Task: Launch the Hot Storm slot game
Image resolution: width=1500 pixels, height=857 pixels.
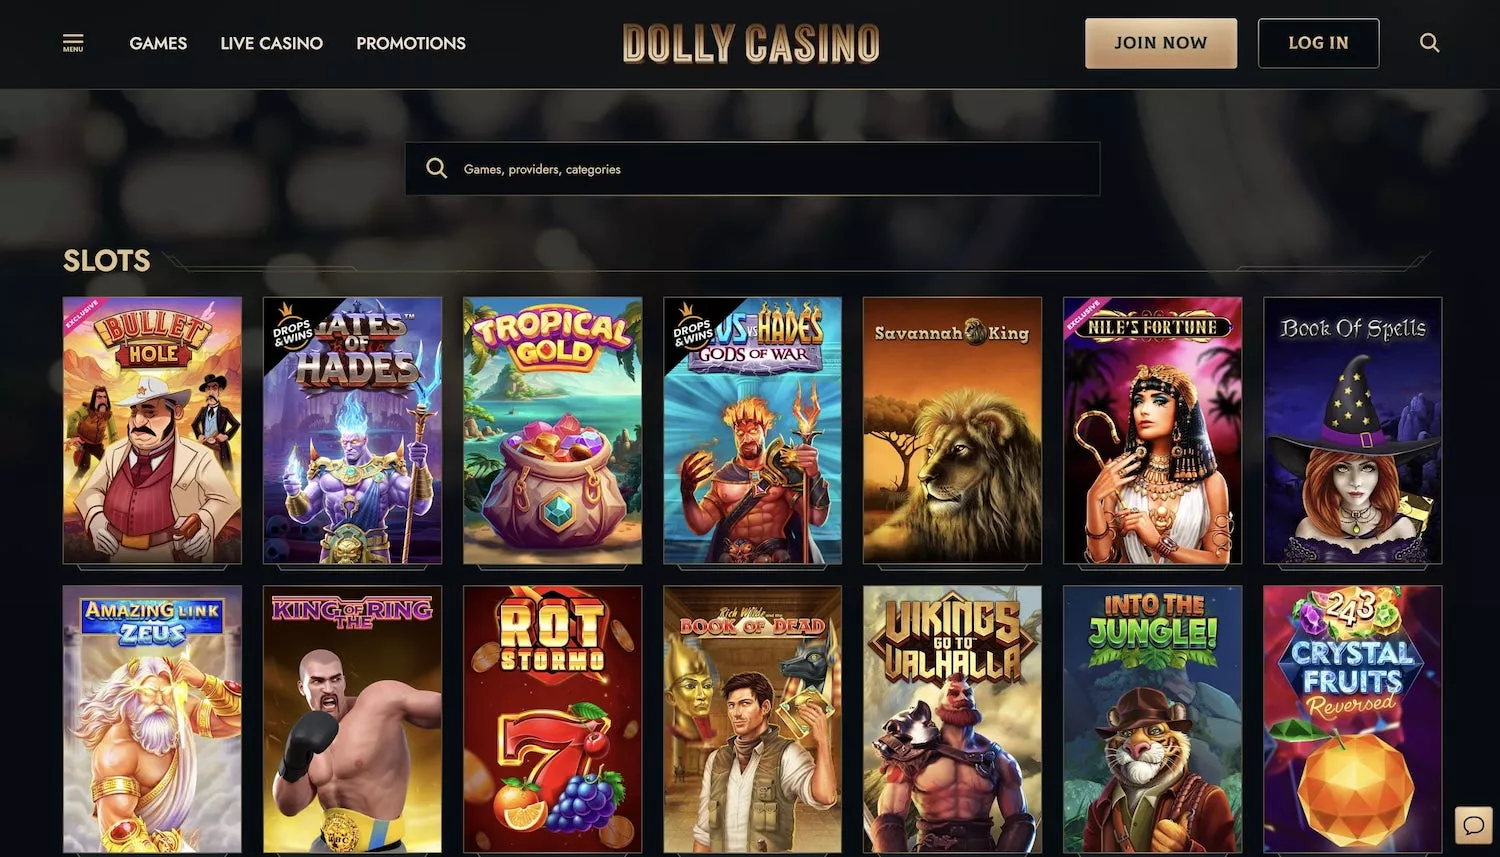Action: (552, 719)
